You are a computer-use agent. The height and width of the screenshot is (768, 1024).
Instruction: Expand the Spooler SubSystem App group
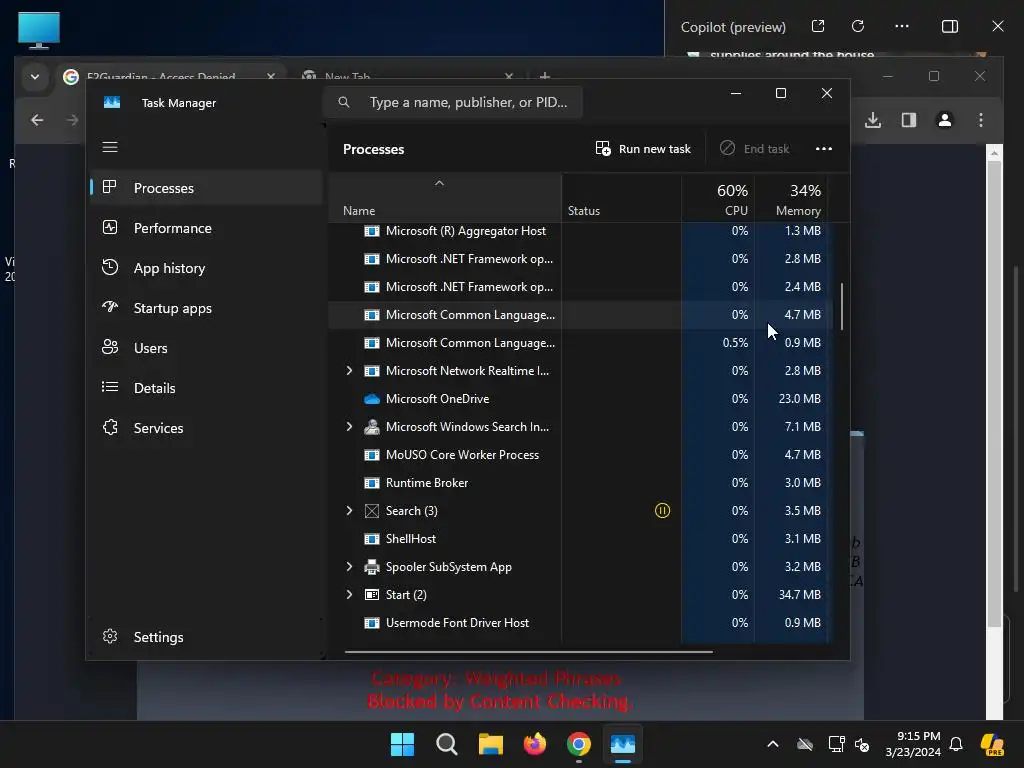pyautogui.click(x=349, y=567)
